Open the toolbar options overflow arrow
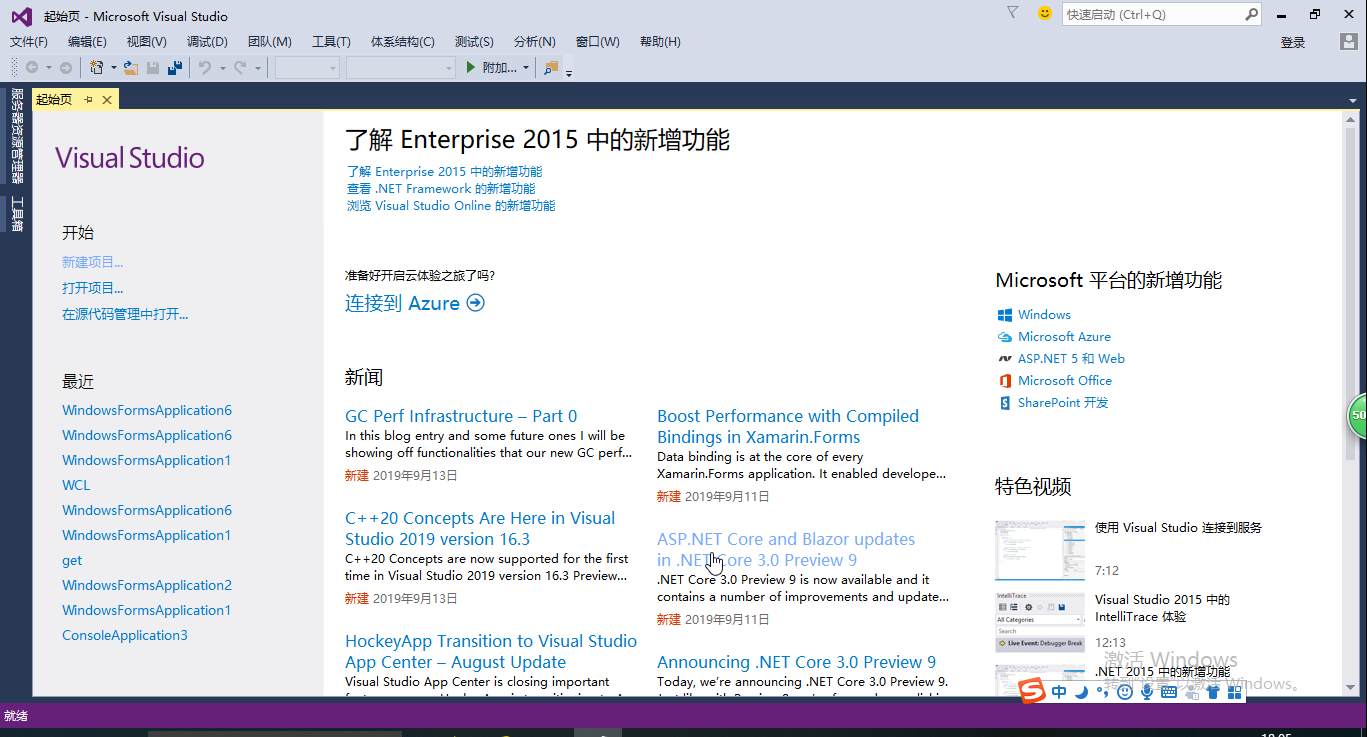 click(569, 72)
